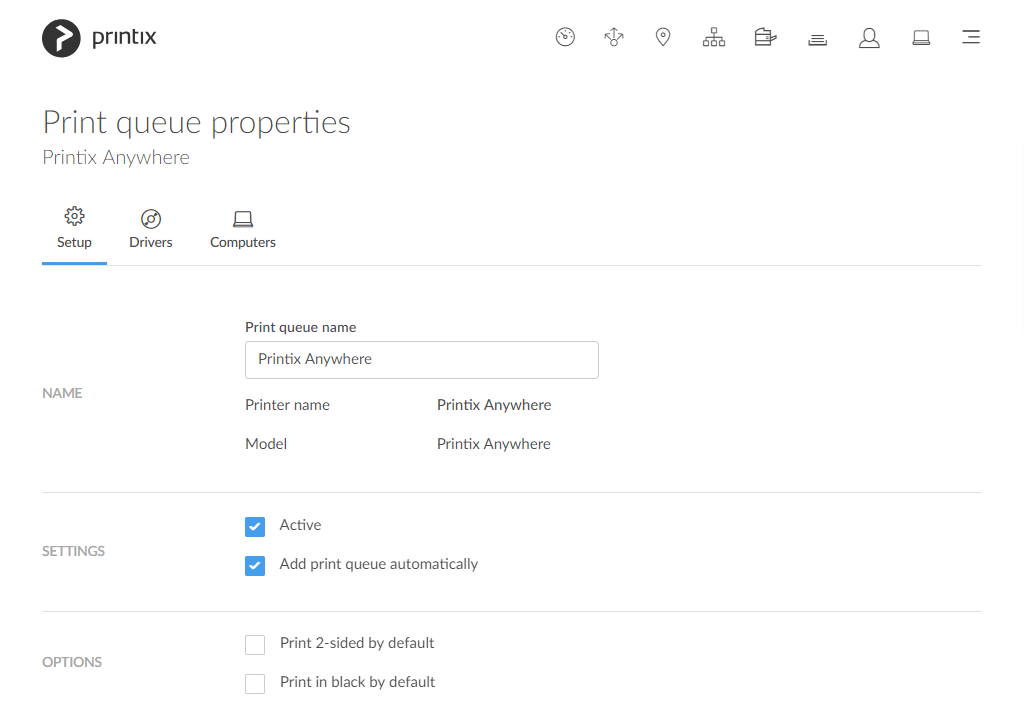
Task: Open the Computers laptop icon in header
Action: [921, 38]
